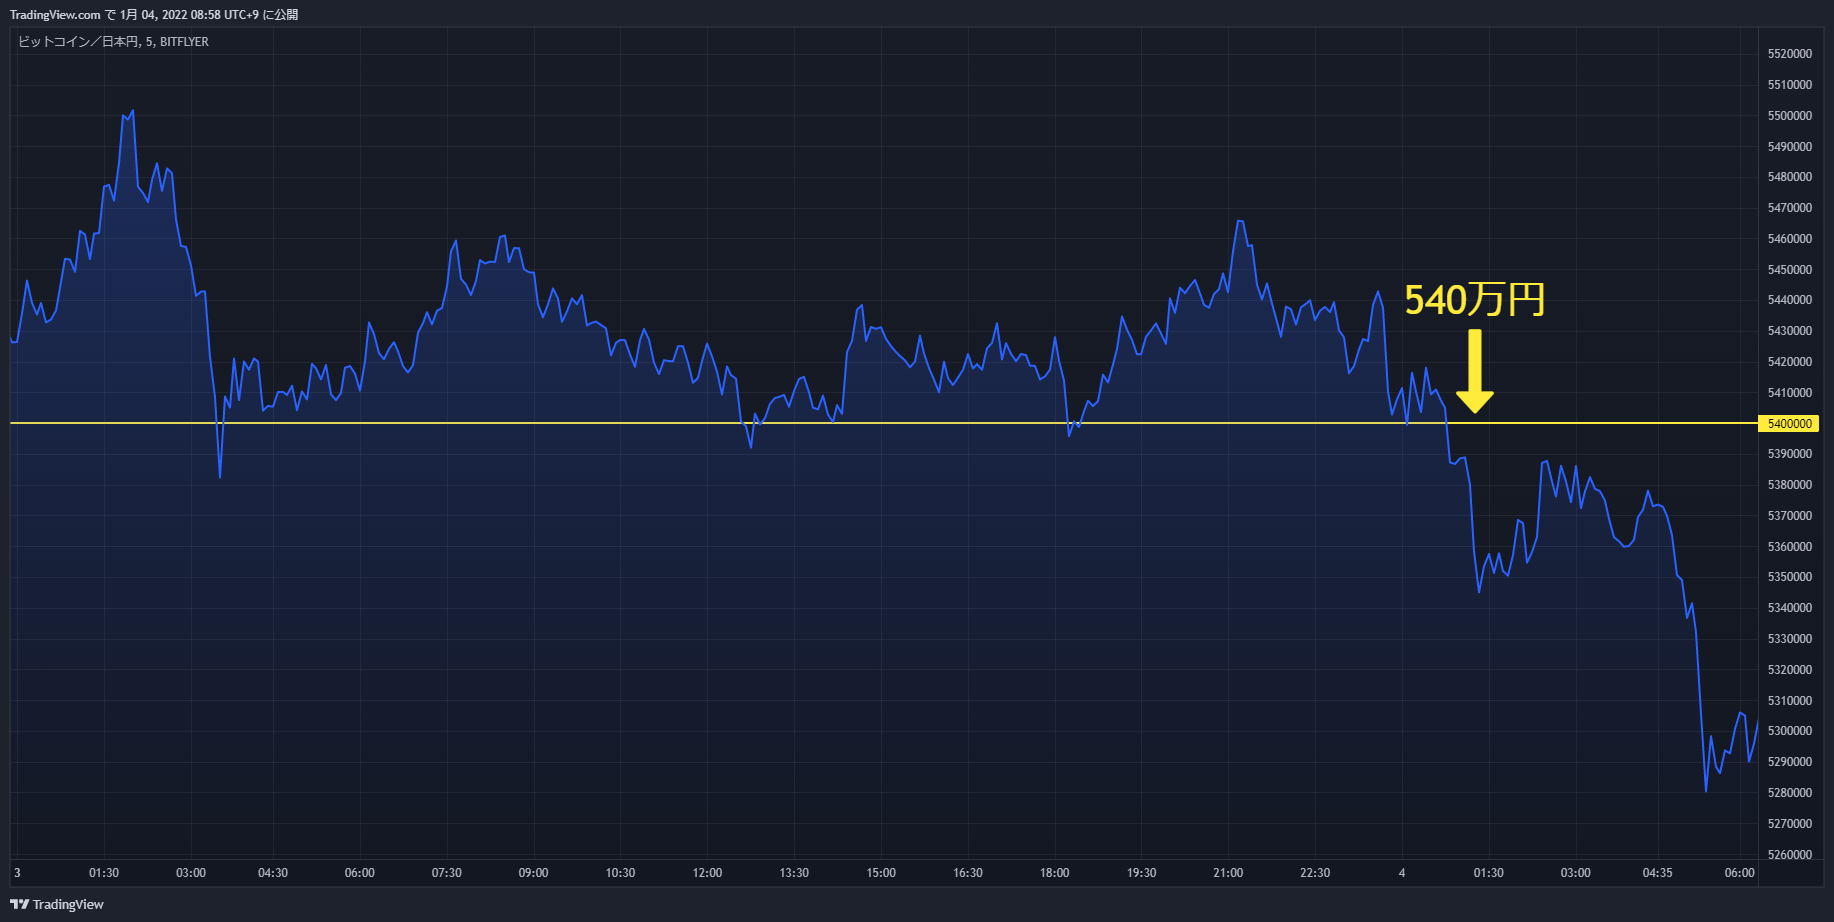This screenshot has height=922, width=1834.
Task: Click the 5450000 price axis label
Action: pos(1790,270)
